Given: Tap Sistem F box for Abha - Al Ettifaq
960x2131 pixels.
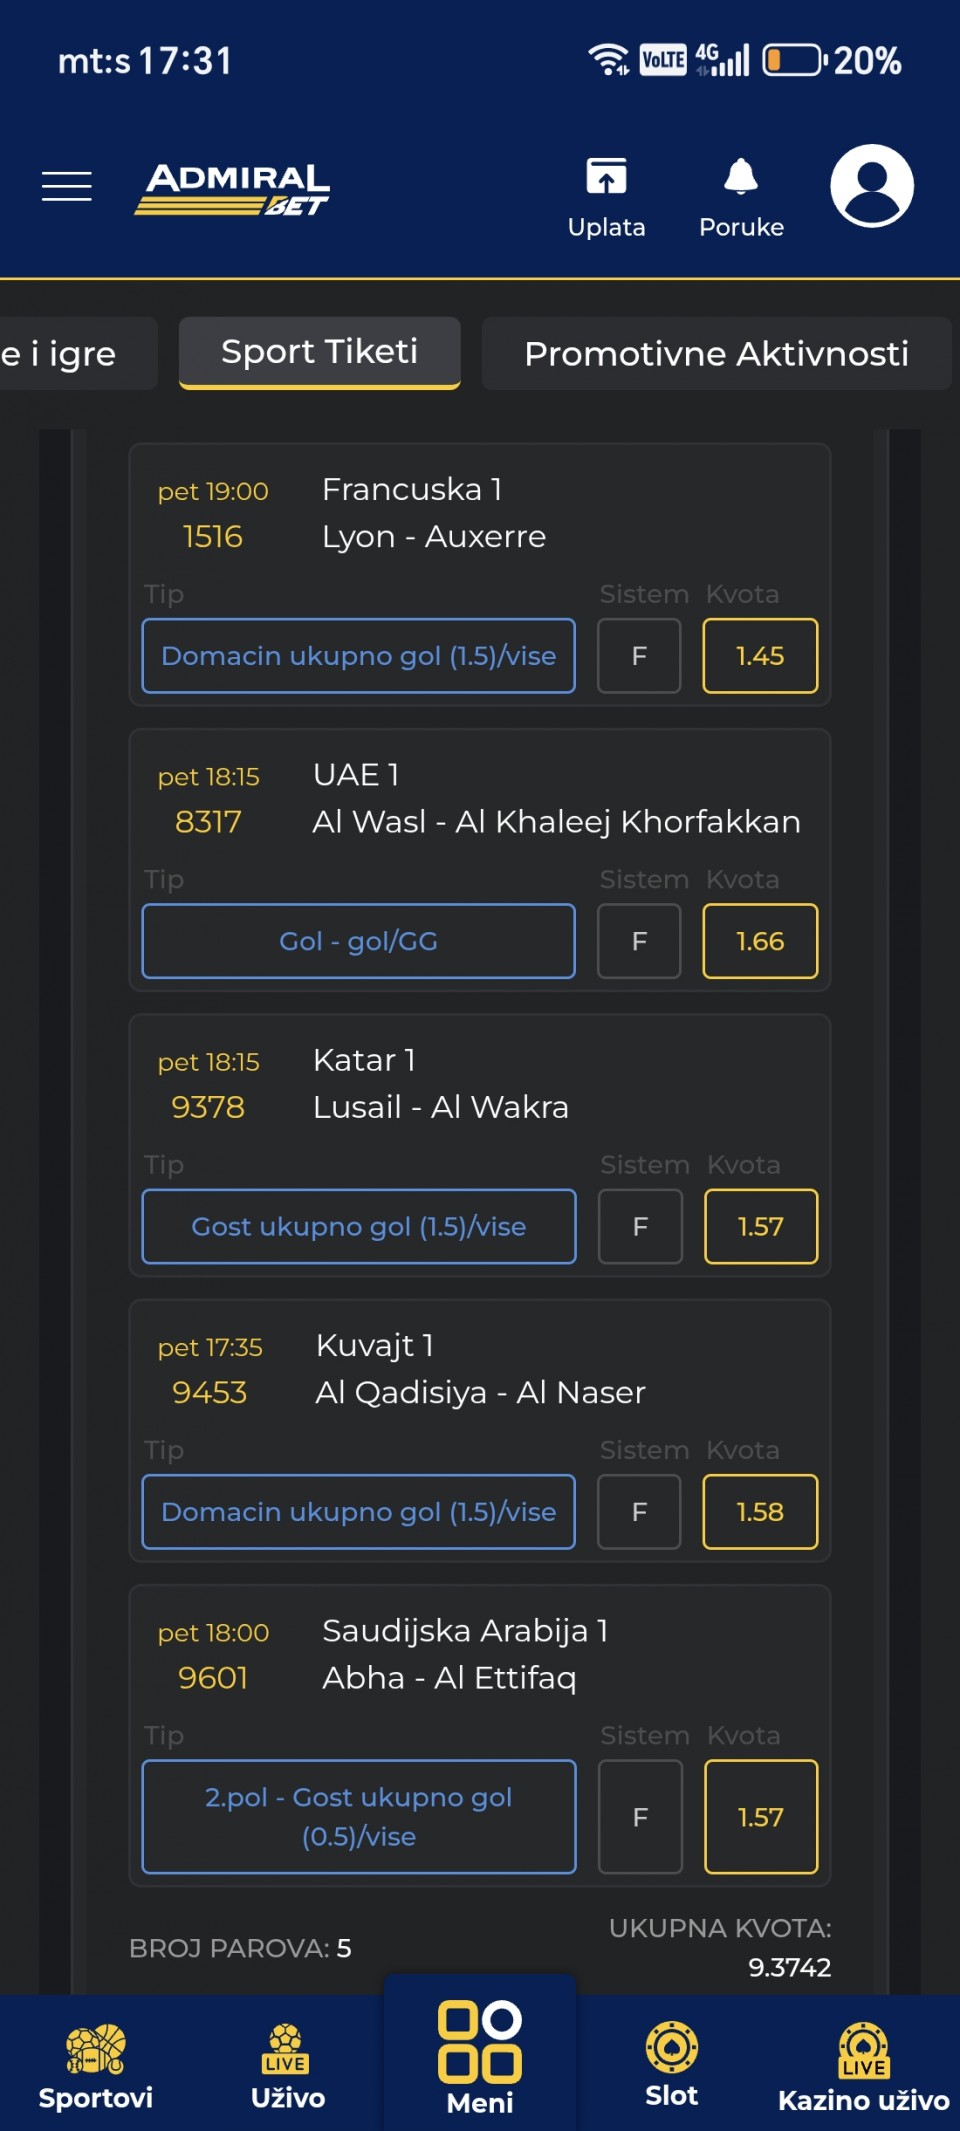Looking at the screenshot, I should [x=640, y=1816].
